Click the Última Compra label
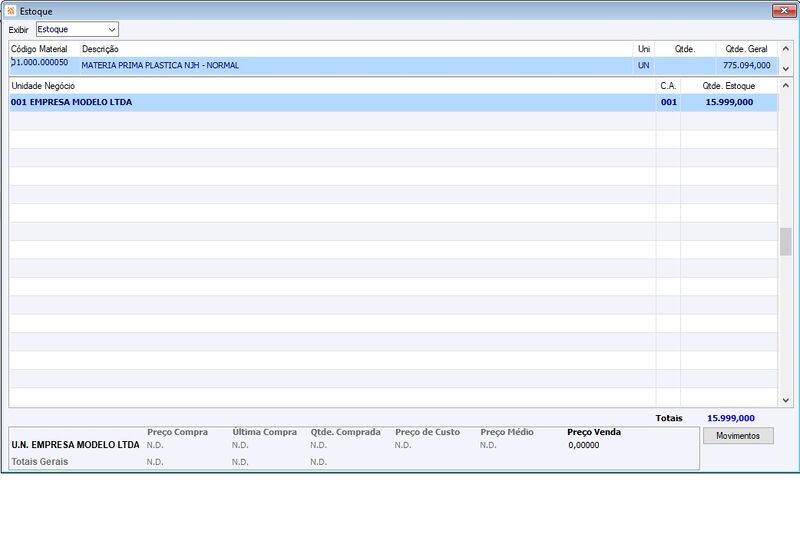This screenshot has width=800, height=557. coord(264,432)
